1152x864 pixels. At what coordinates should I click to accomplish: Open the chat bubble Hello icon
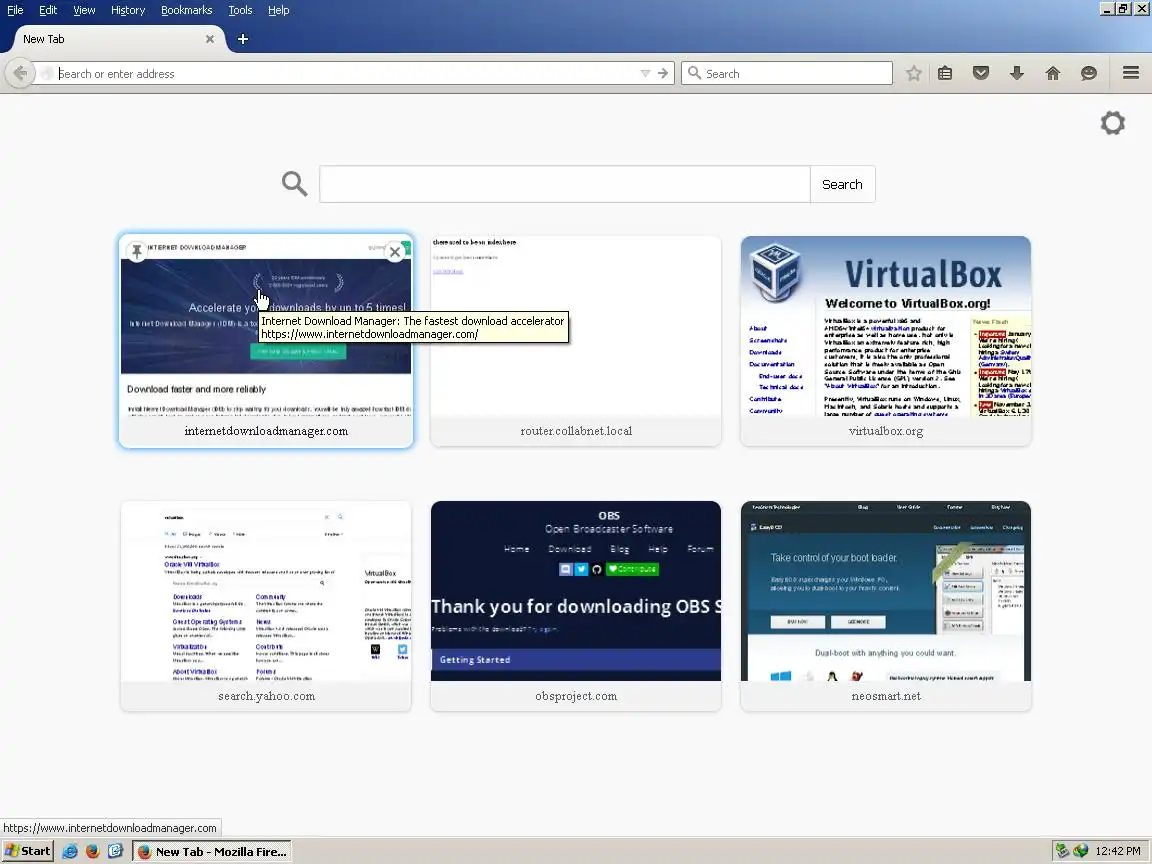[x=1089, y=73]
